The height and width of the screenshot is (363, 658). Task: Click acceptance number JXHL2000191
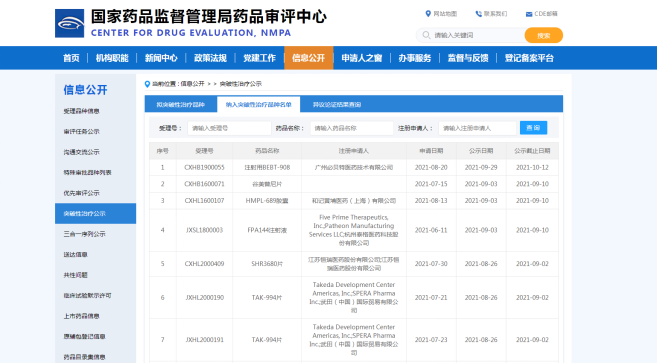[x=204, y=339]
